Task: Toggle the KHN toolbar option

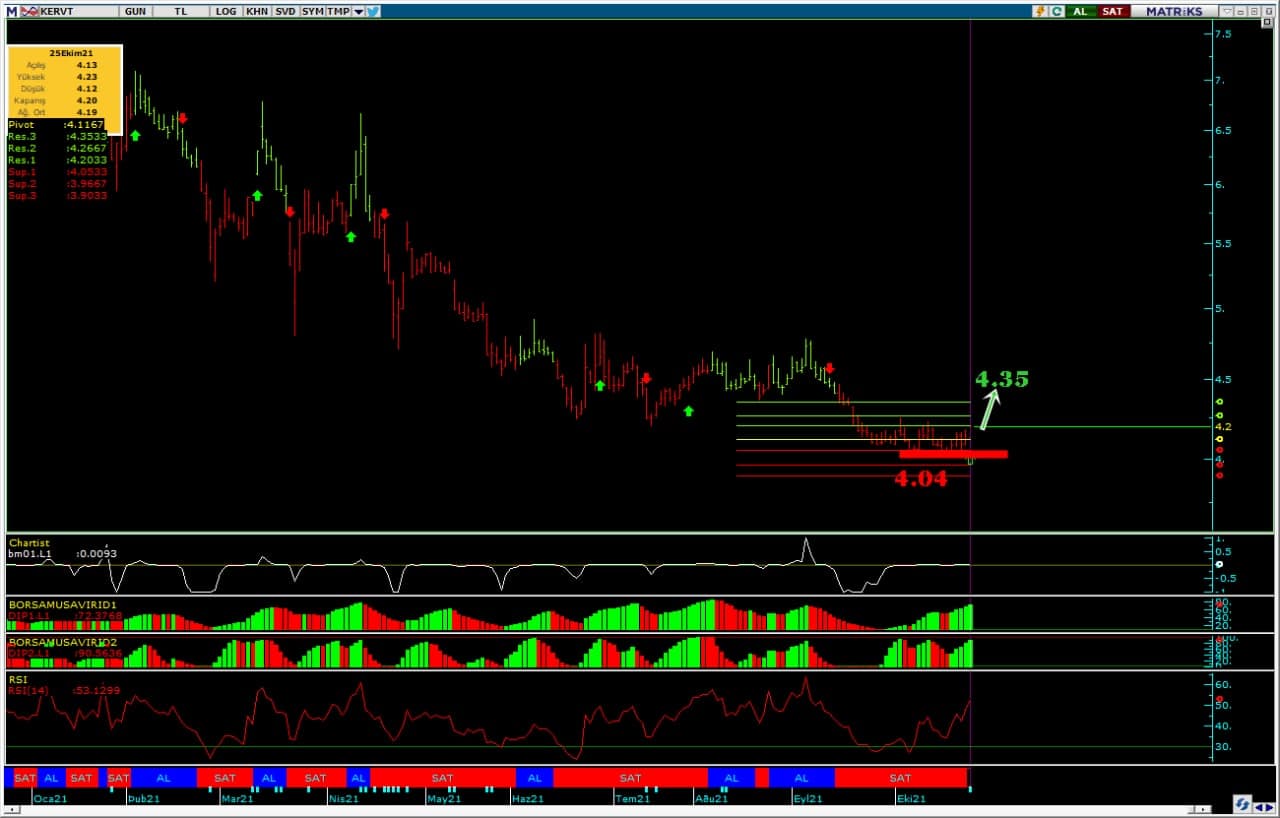Action: tap(256, 11)
